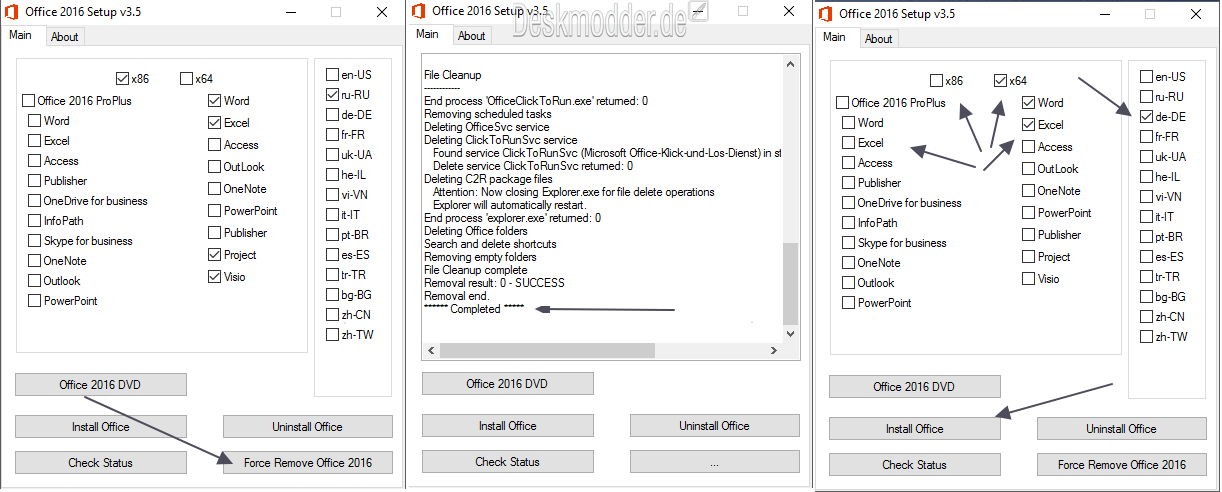Click the '...' button in middle window
This screenshot has width=1222, height=492.
[x=715, y=462]
